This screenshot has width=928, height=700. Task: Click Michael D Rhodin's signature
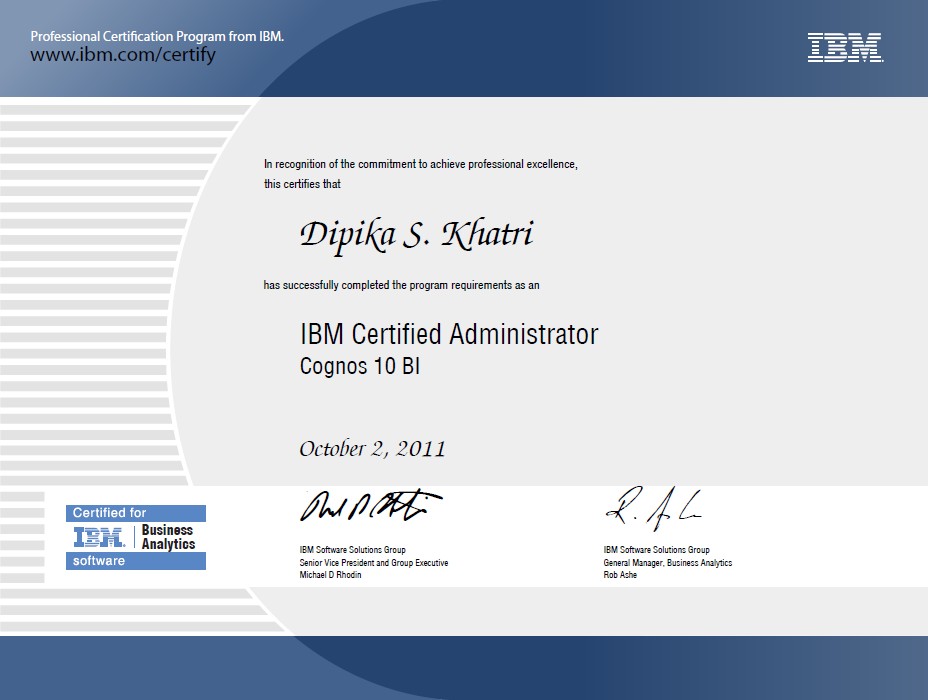(x=371, y=505)
